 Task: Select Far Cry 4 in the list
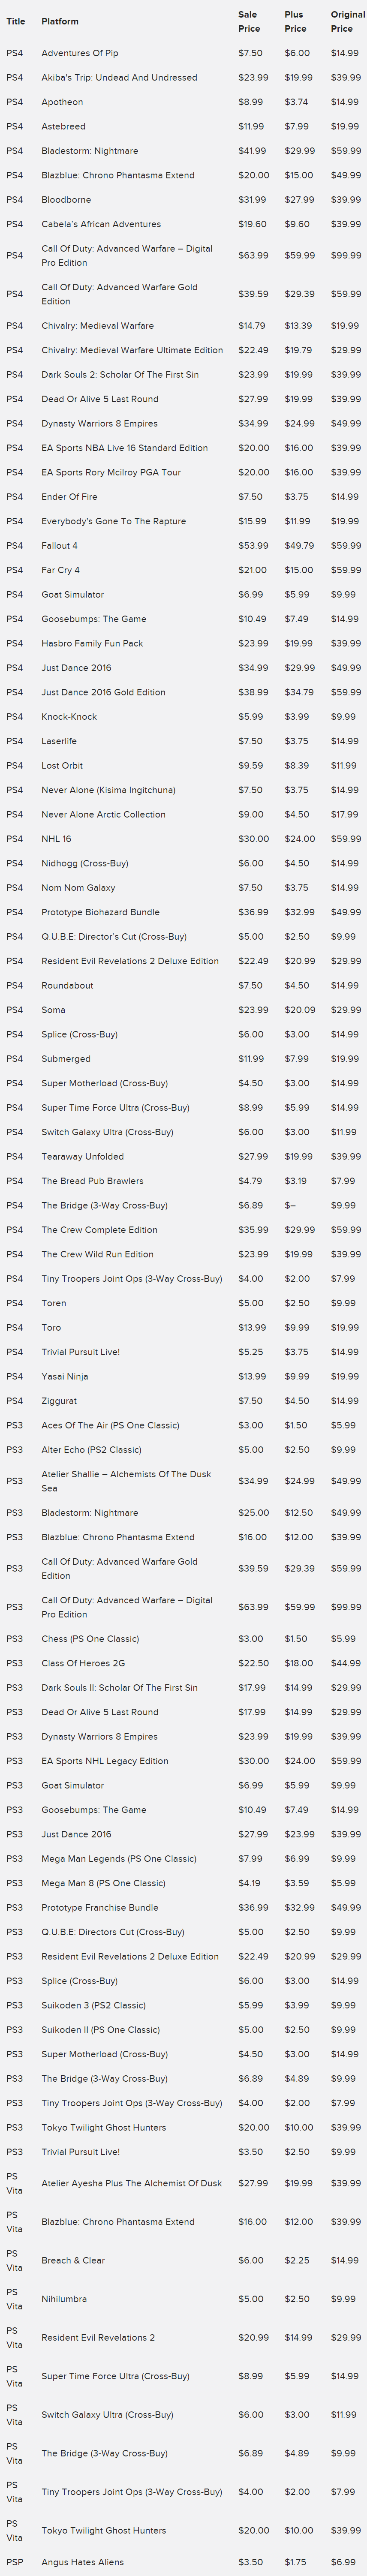[x=60, y=570]
